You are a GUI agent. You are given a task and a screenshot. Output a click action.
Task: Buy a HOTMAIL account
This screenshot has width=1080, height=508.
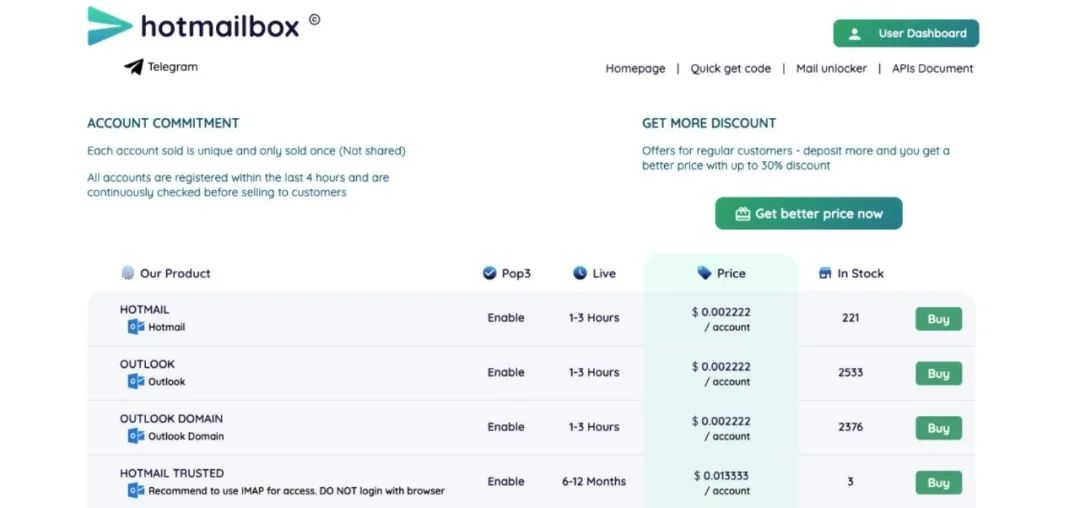click(938, 319)
